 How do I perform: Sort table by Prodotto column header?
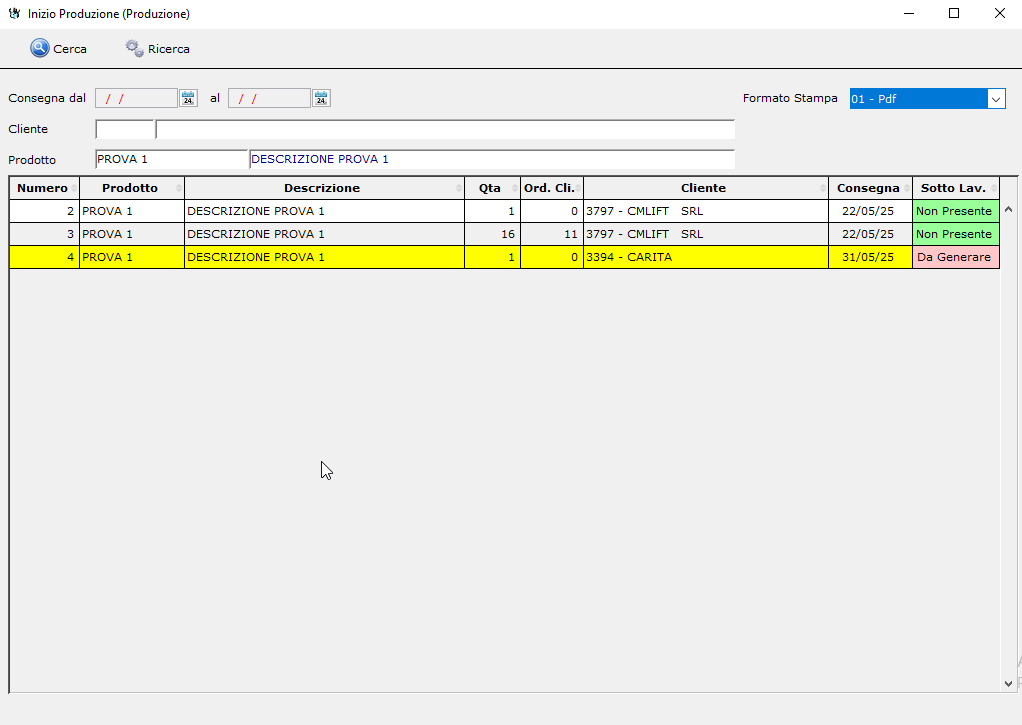pyautogui.click(x=130, y=188)
